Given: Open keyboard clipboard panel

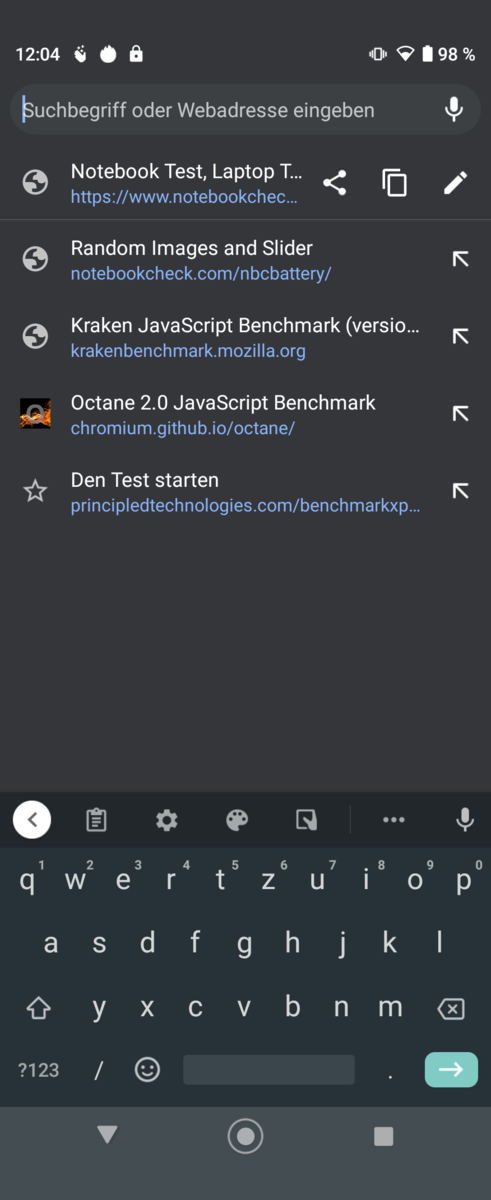Looking at the screenshot, I should (x=96, y=820).
